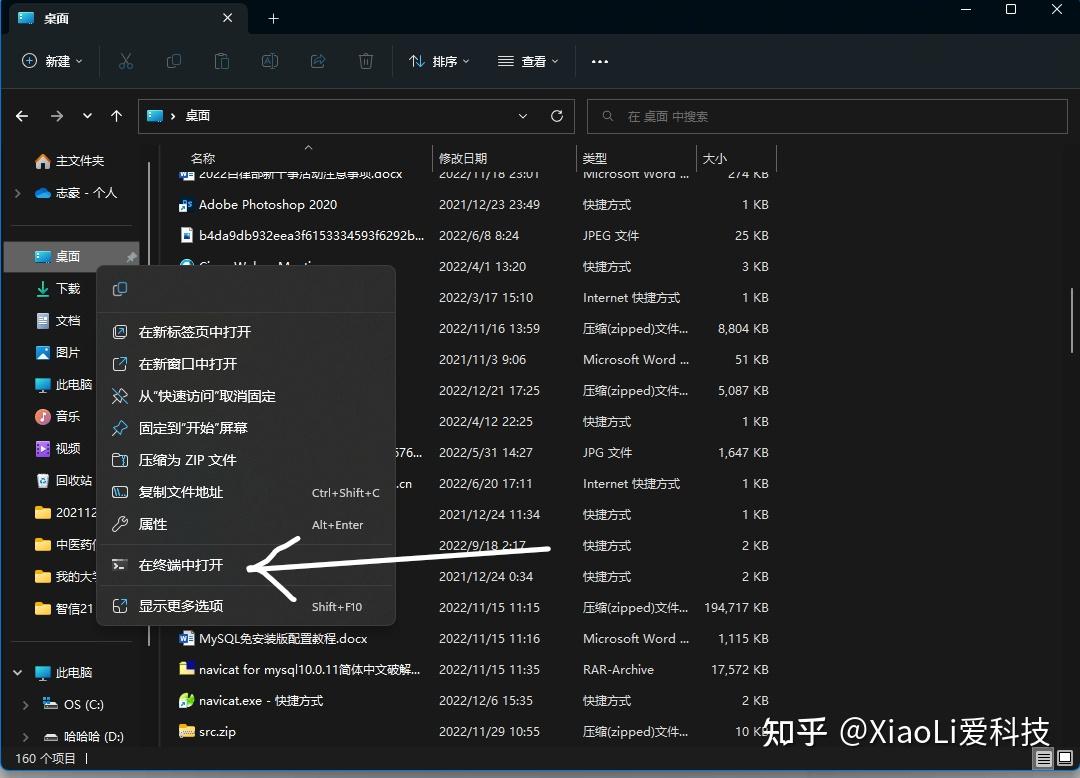This screenshot has width=1080, height=778.
Task: Select the Copy icon in the toolbar
Action: click(x=174, y=61)
